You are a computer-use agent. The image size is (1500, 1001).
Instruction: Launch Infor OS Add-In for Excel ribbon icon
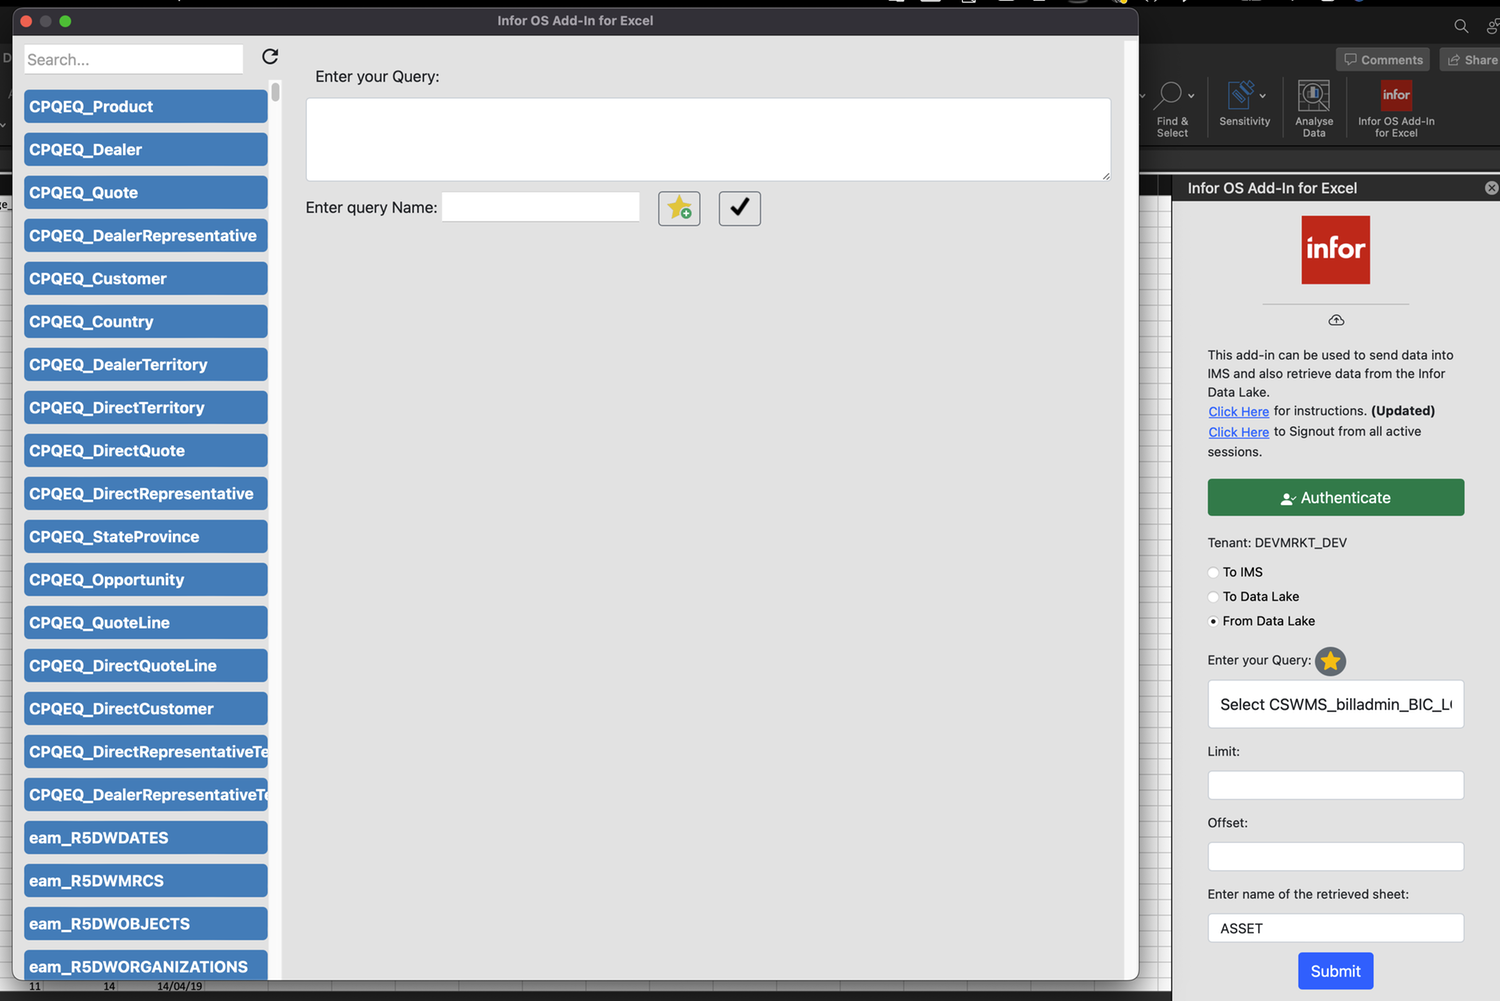(1396, 109)
